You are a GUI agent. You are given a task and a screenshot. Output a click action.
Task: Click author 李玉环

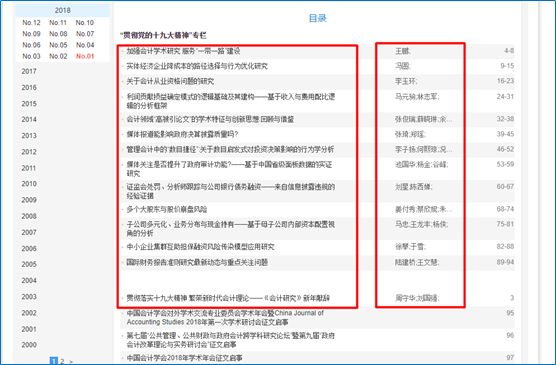click(406, 81)
